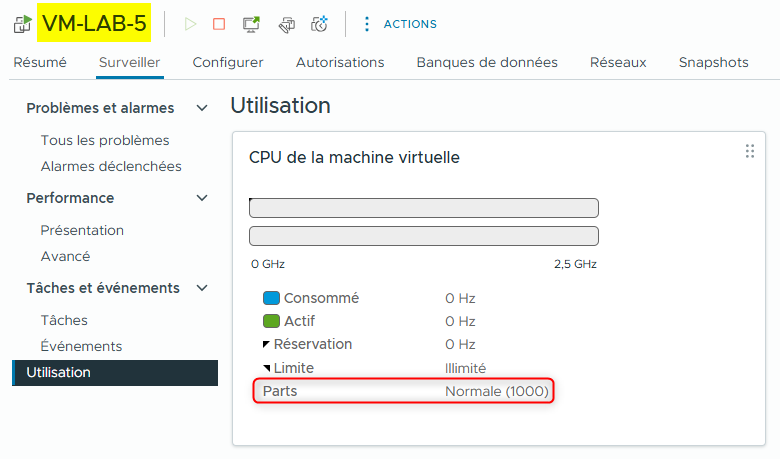Click the red power off icon
Viewport: 780px width, 459px height.
(x=219, y=24)
